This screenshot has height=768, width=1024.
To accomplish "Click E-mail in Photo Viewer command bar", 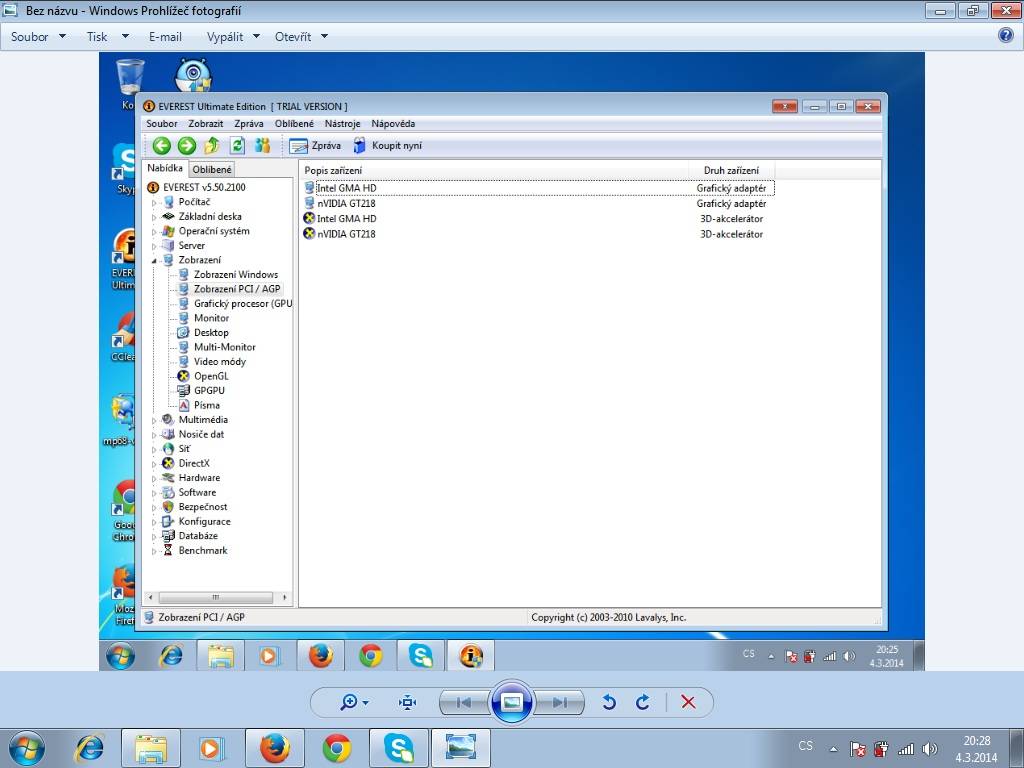I will tap(165, 37).
